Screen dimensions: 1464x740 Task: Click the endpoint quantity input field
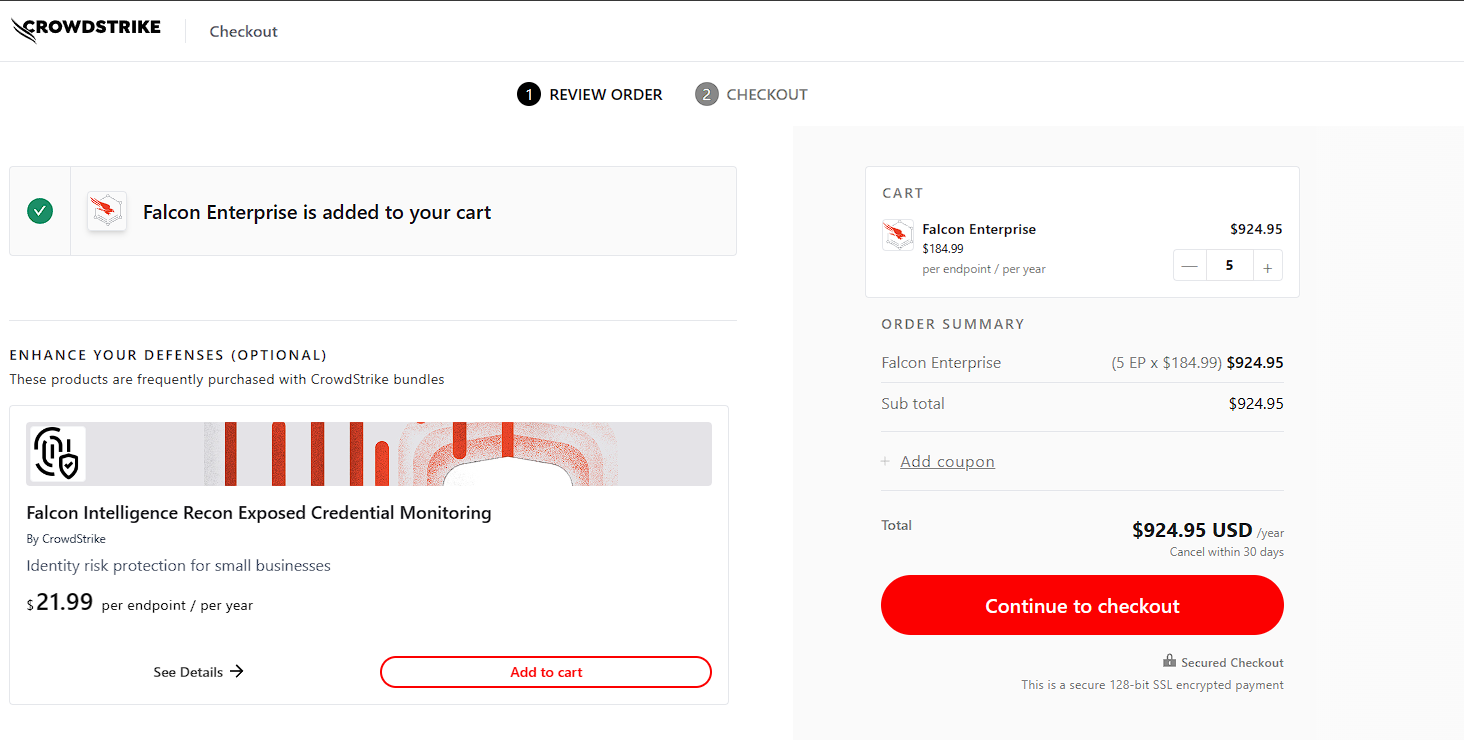tap(1229, 266)
